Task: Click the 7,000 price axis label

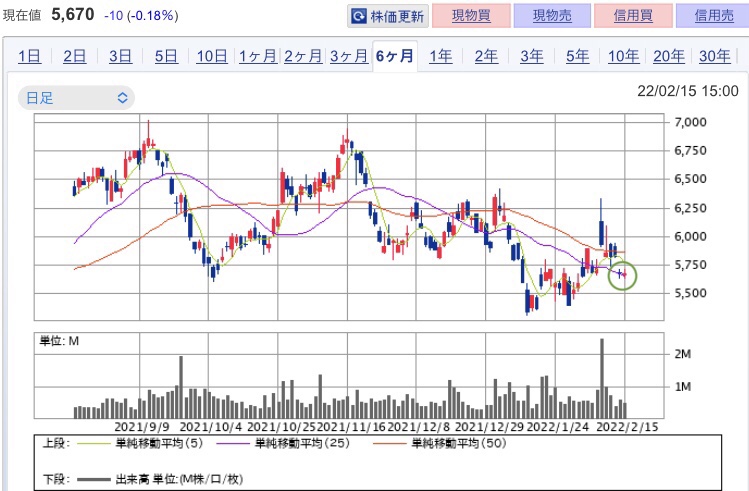Action: [690, 122]
